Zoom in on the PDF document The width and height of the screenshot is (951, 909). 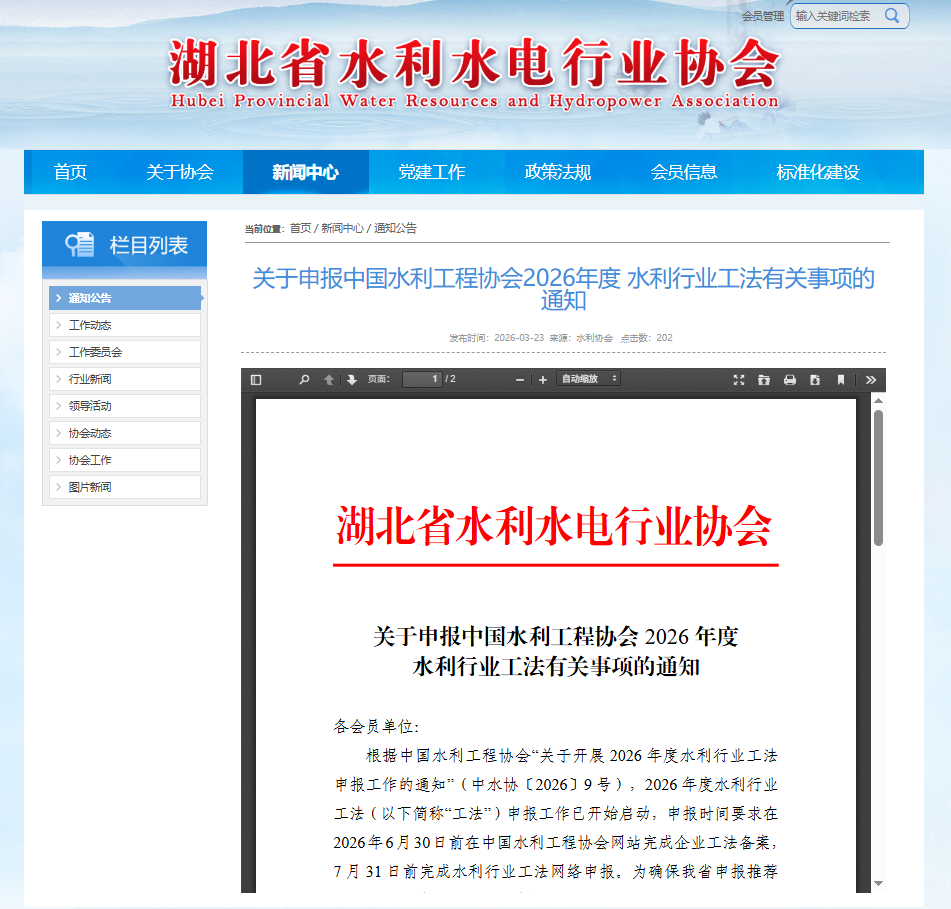point(542,380)
